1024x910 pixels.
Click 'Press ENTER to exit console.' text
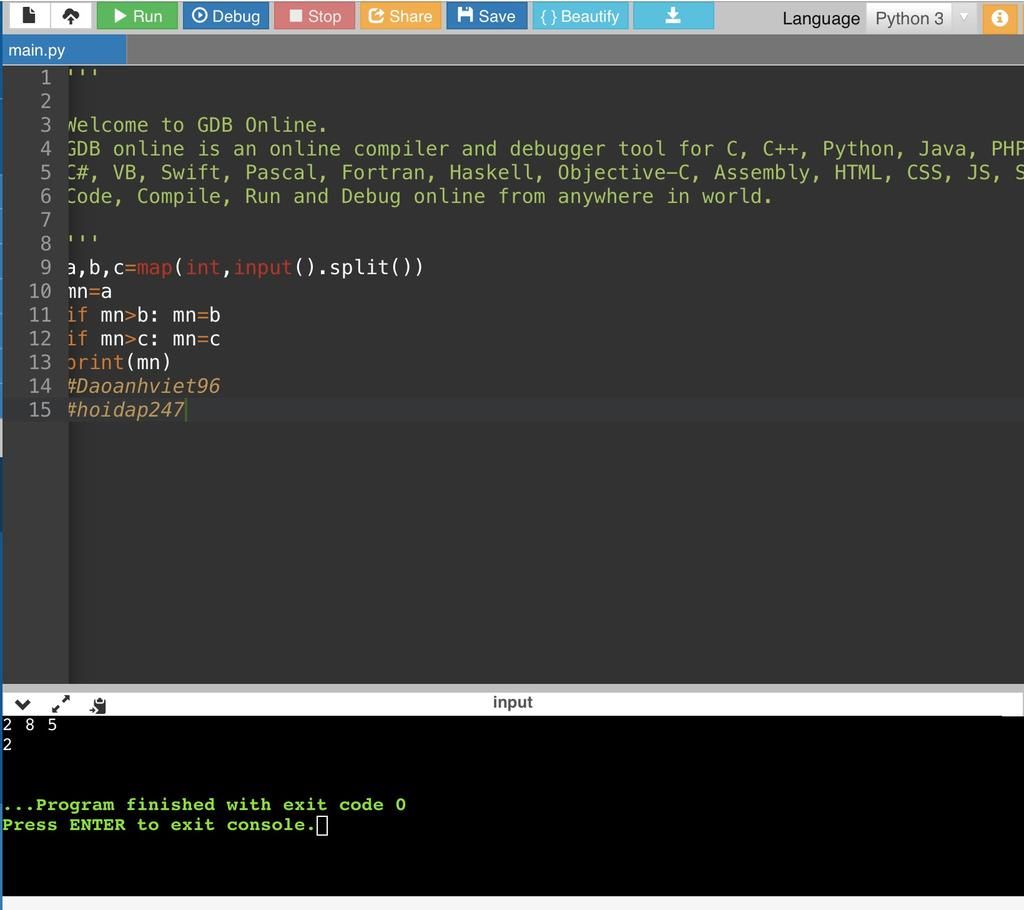159,825
